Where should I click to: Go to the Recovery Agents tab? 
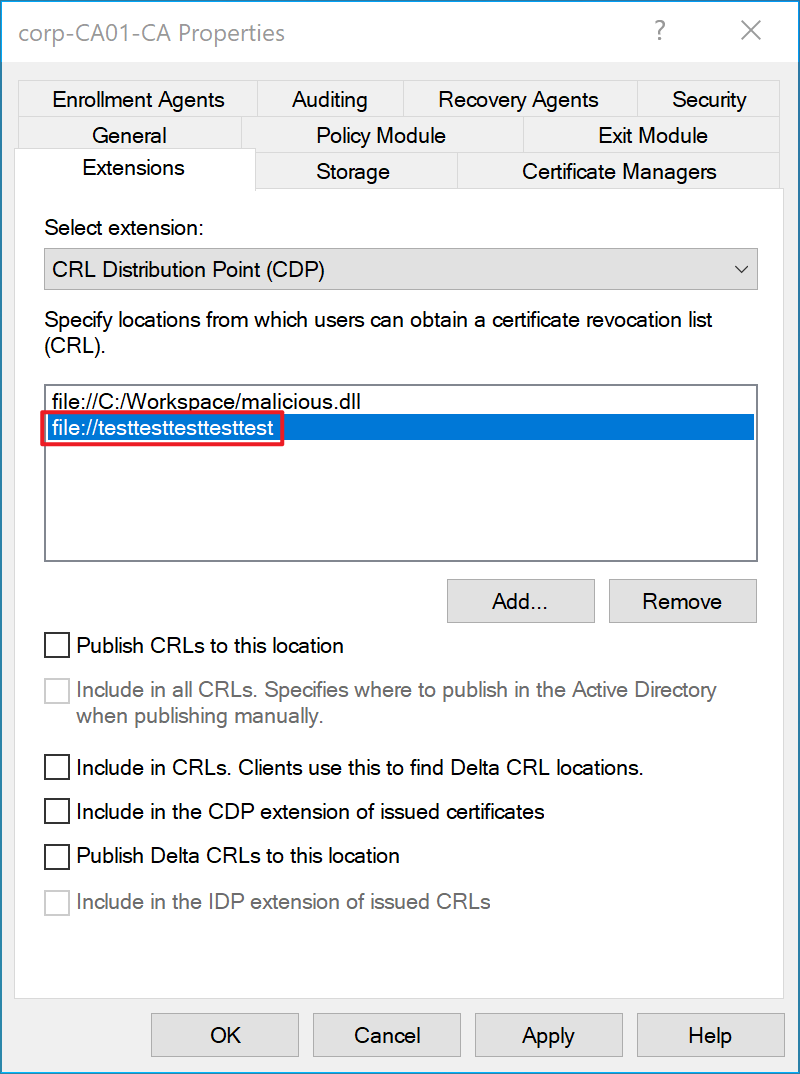[x=519, y=99]
